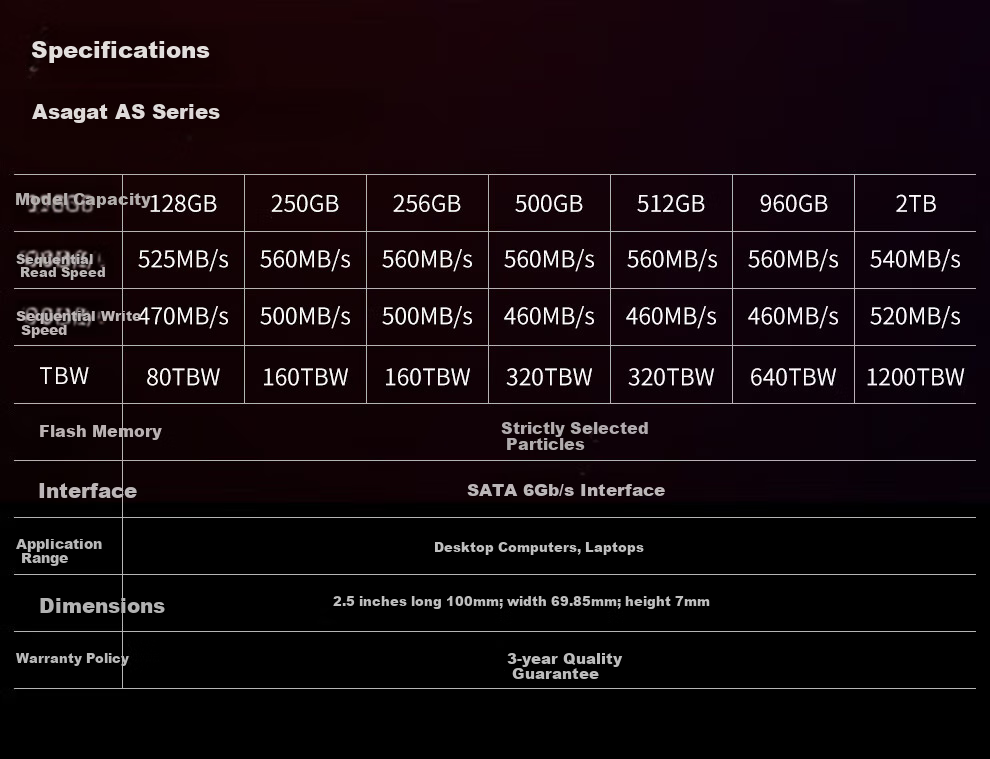Viewport: 990px width, 759px height.
Task: Select the Sequential Read Speed row label
Action: coord(61,266)
